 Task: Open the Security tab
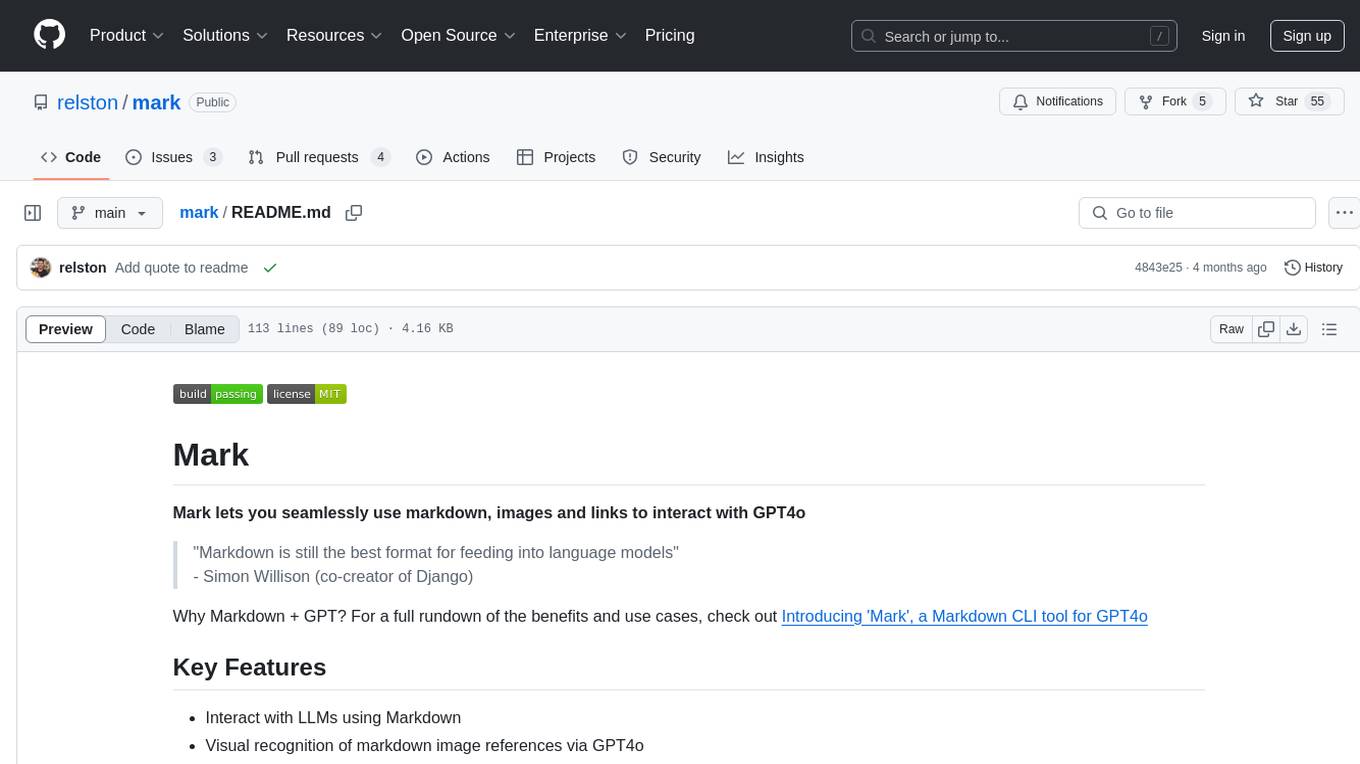click(x=662, y=157)
